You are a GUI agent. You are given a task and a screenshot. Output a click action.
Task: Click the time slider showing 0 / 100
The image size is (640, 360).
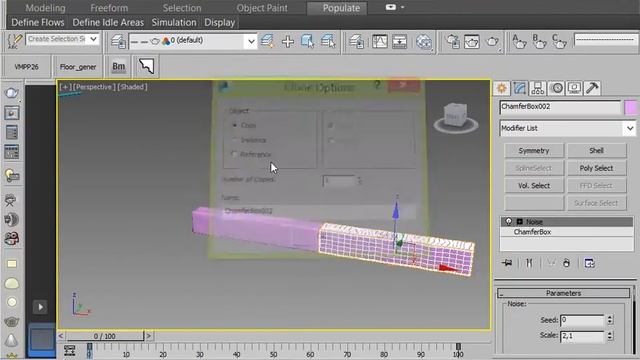coord(104,336)
